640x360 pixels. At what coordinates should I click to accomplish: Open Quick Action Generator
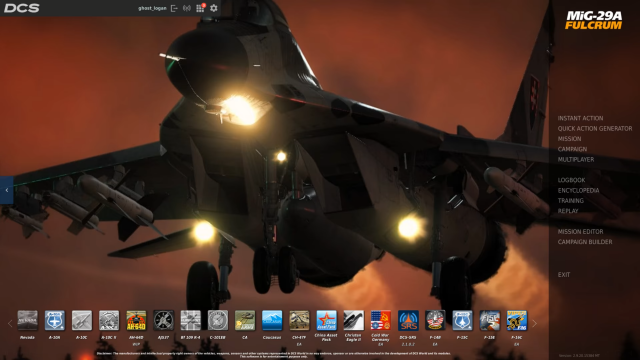[595, 128]
